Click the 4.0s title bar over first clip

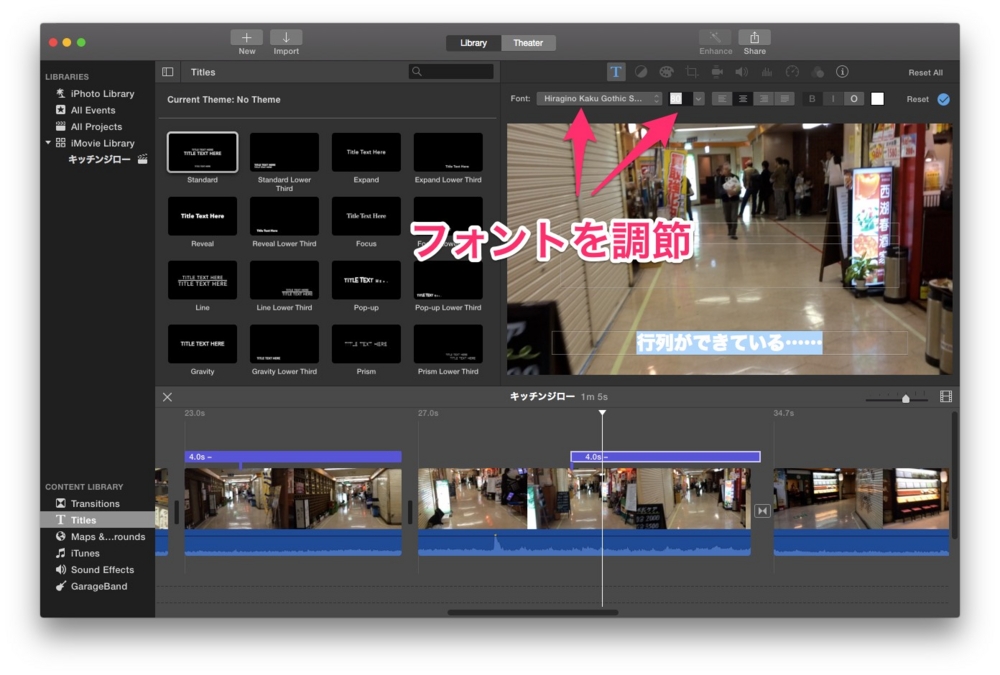tap(293, 457)
